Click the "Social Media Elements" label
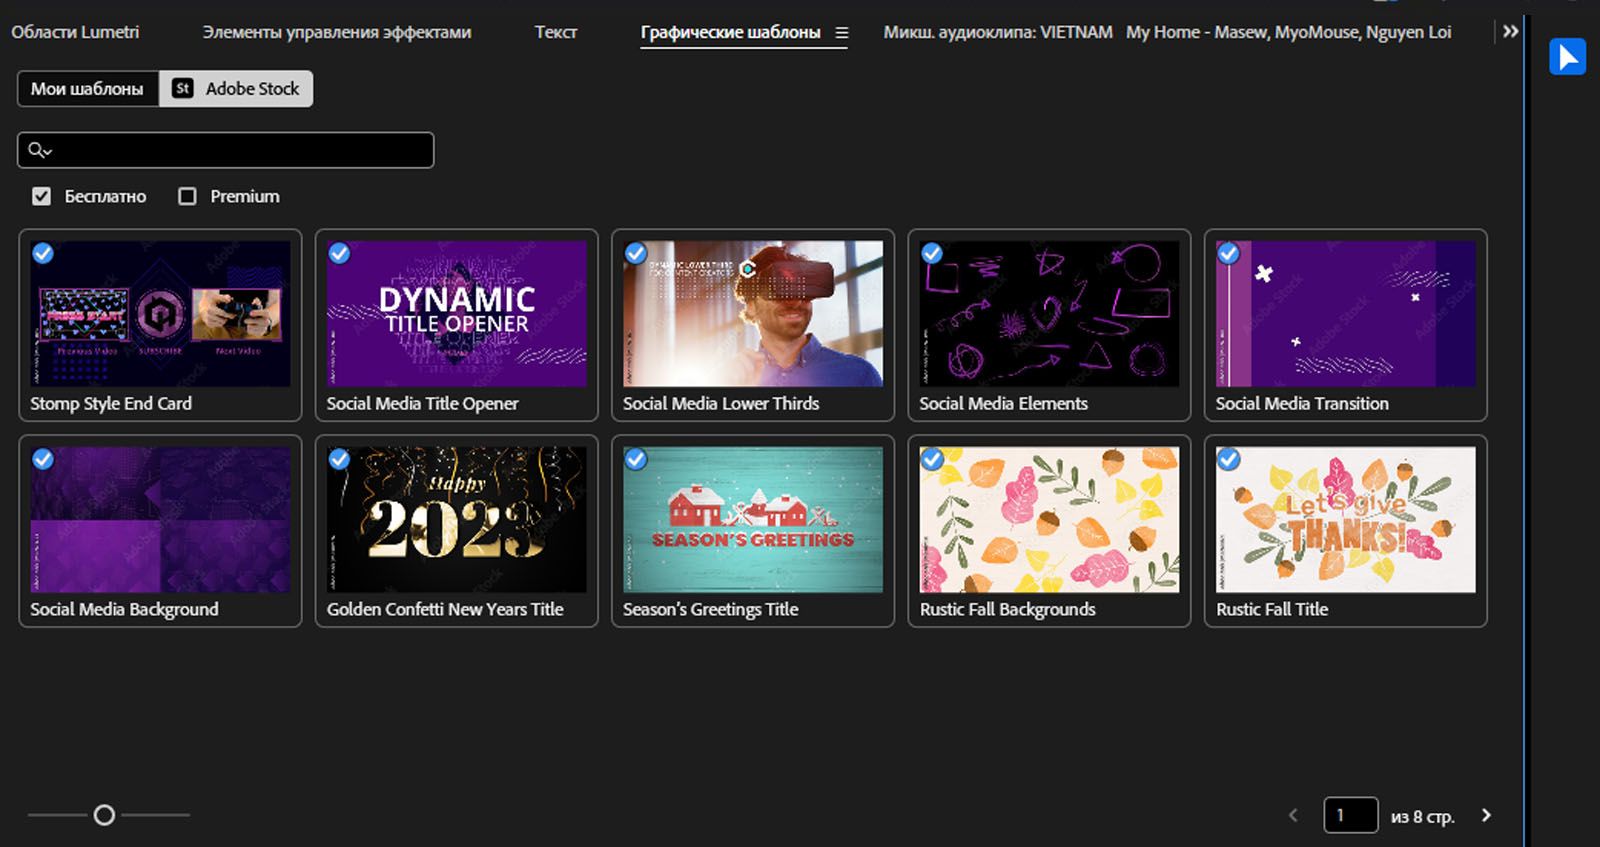 1003,403
